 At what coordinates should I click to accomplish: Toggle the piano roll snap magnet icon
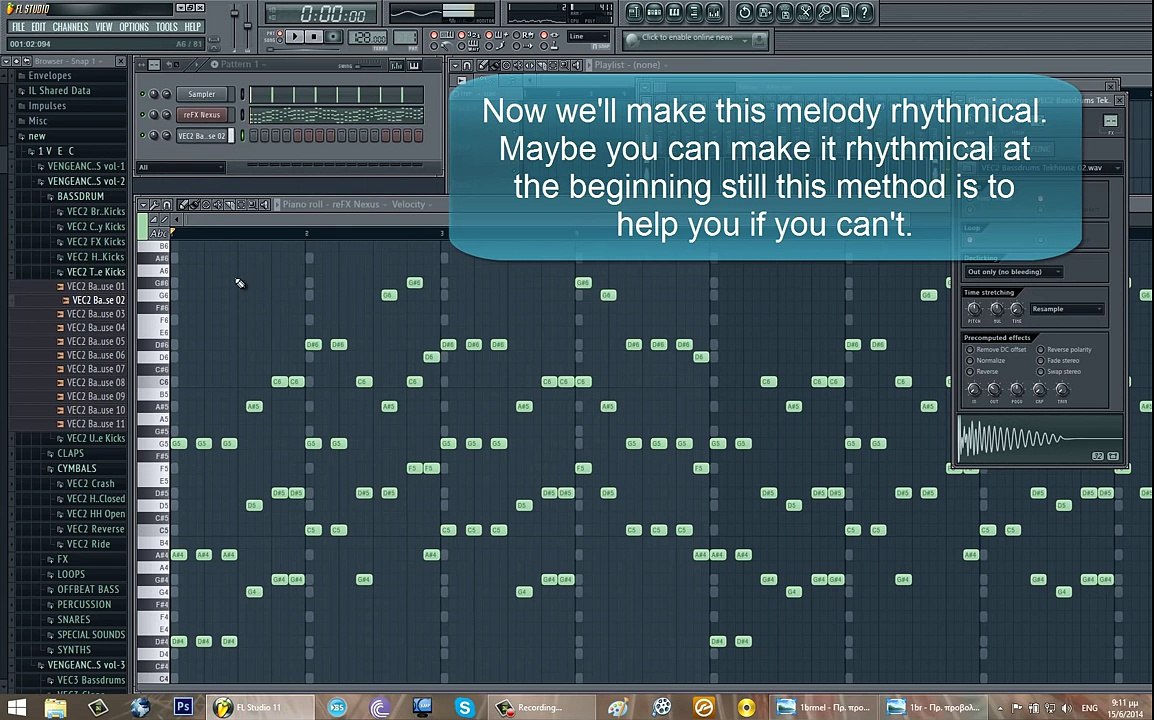(x=167, y=205)
